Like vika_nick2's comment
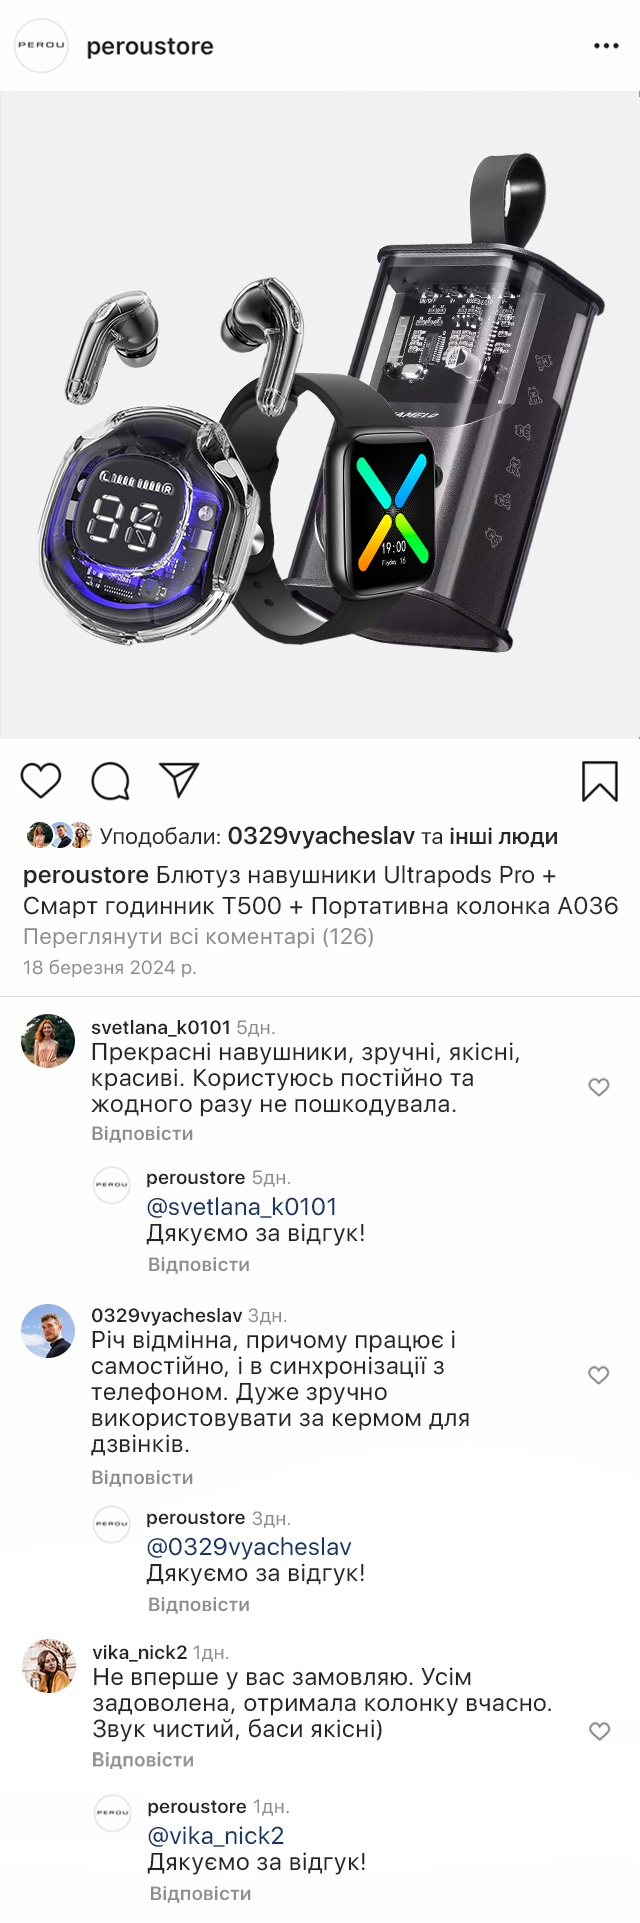The image size is (640, 1923). (600, 1731)
